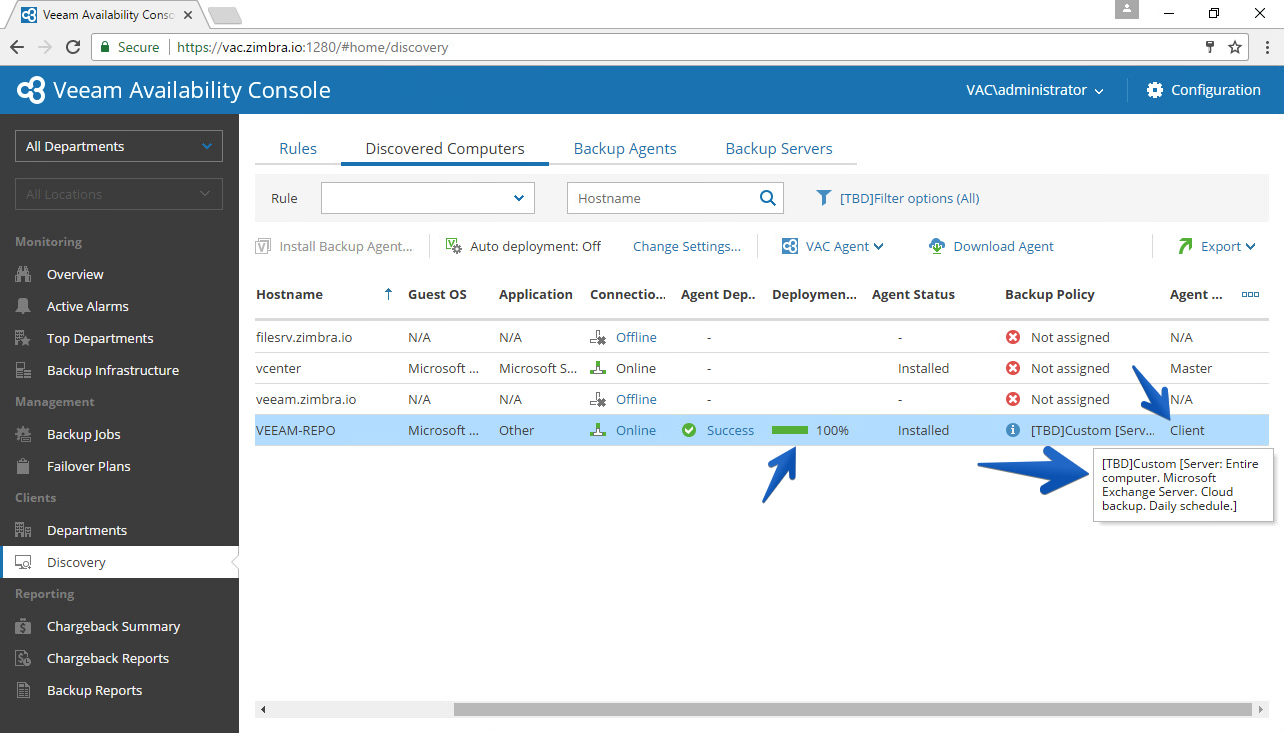1284x733 pixels.
Task: Click the Backup Jobs gear icon
Action: pyautogui.click(x=24, y=434)
